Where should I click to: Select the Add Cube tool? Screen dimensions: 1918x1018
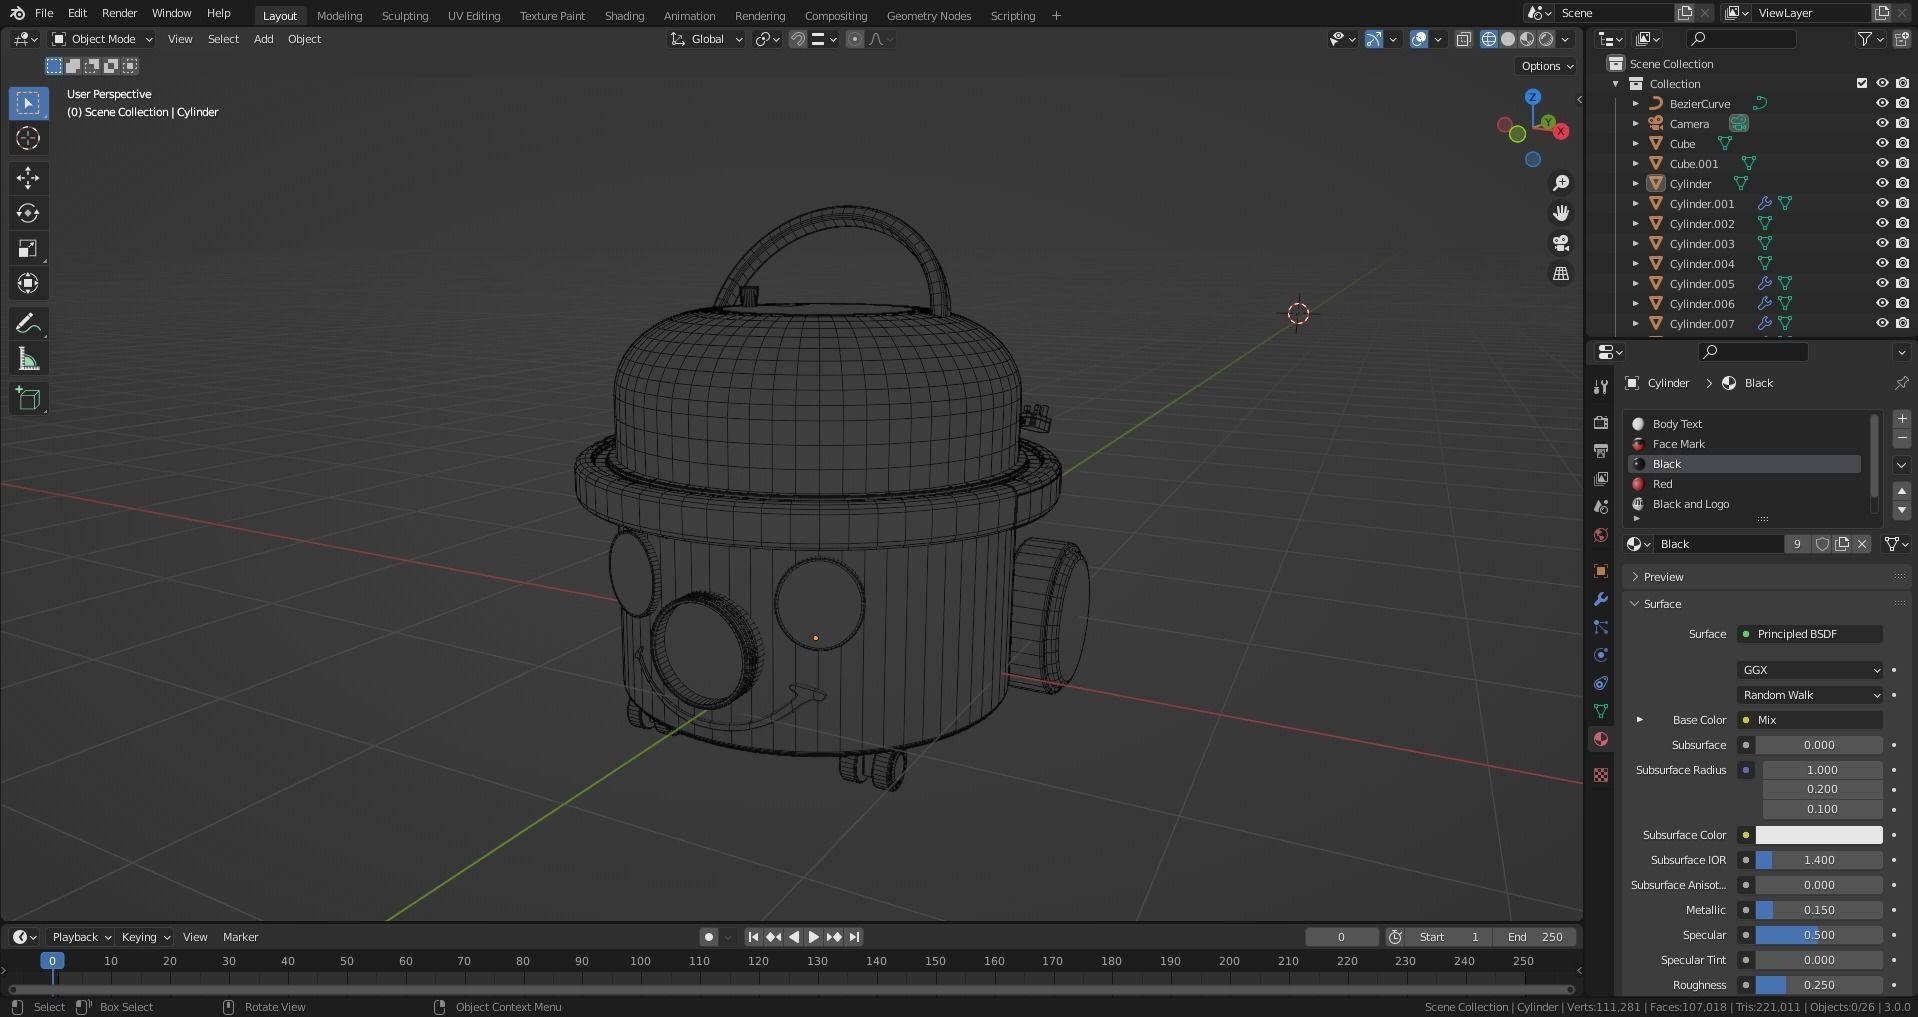[x=28, y=399]
